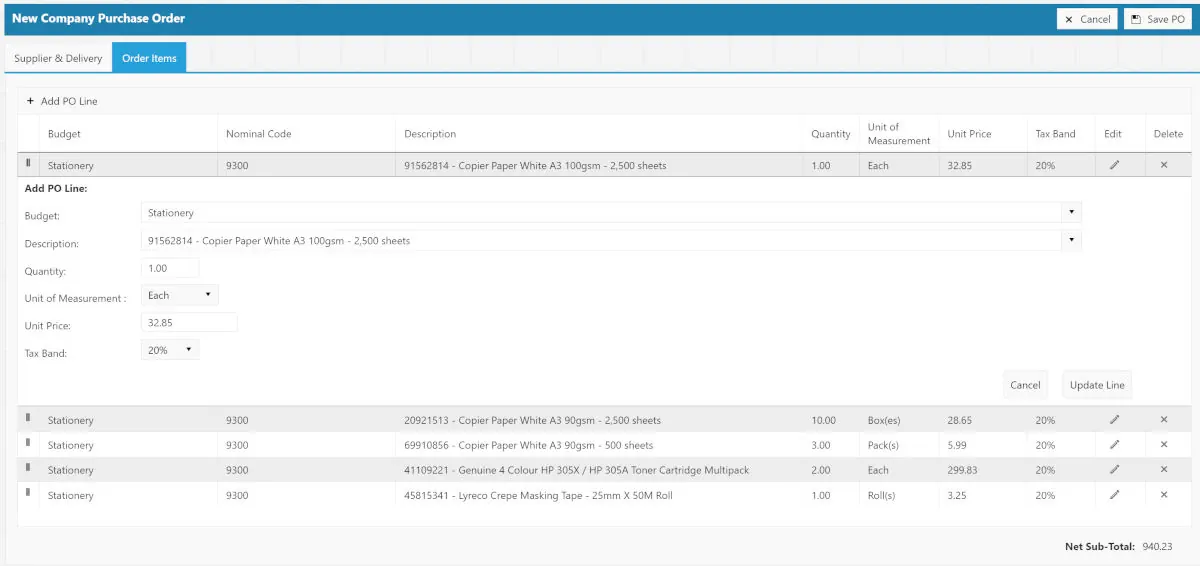The image size is (1200, 566).
Task: Click the Update Line button
Action: (1097, 385)
